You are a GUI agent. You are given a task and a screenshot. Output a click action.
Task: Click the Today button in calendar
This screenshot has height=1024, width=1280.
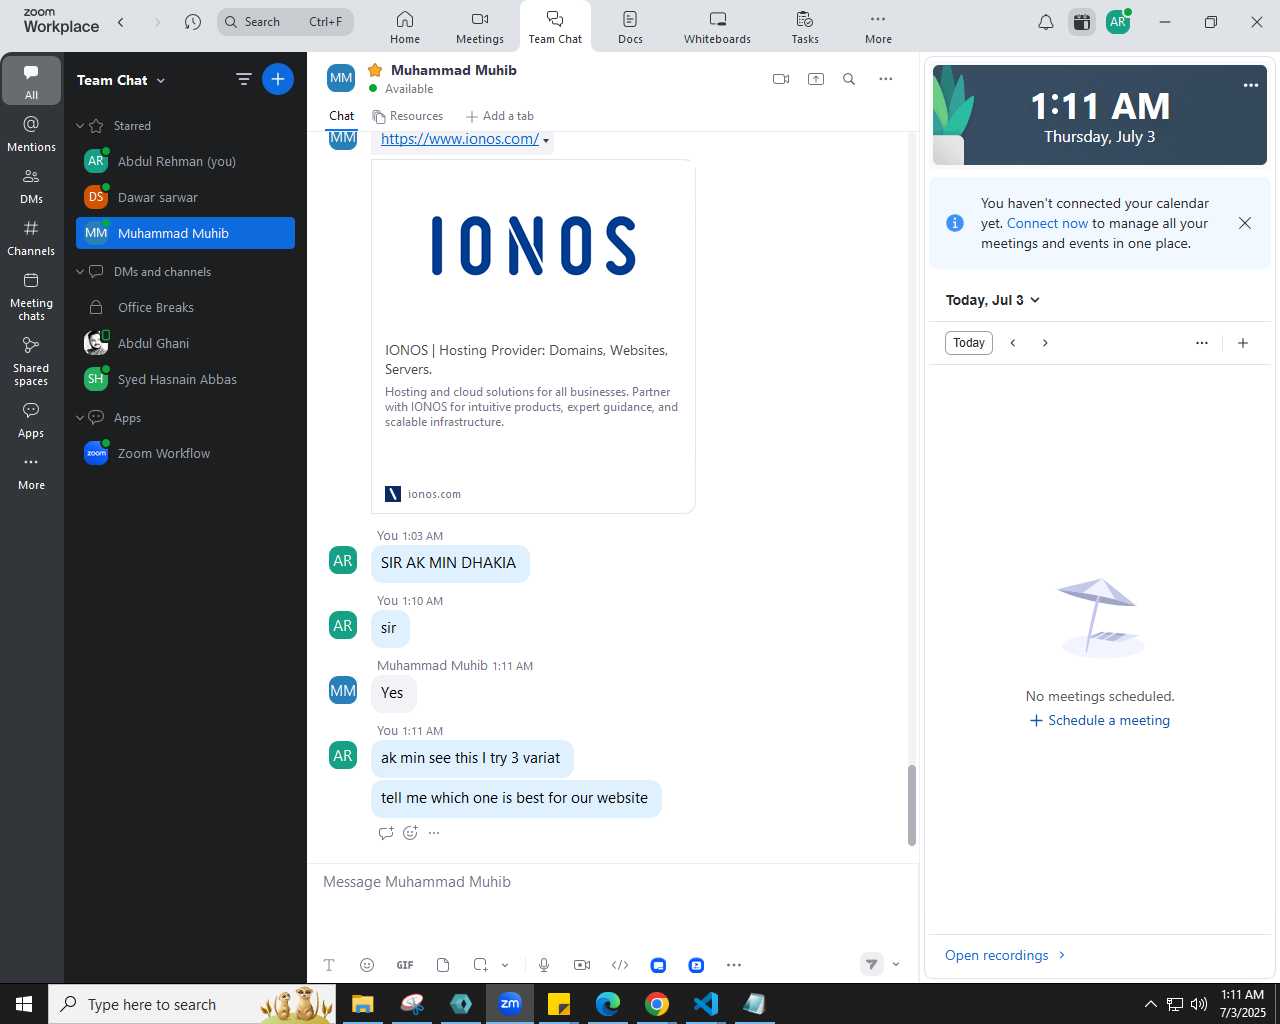[x=969, y=343]
